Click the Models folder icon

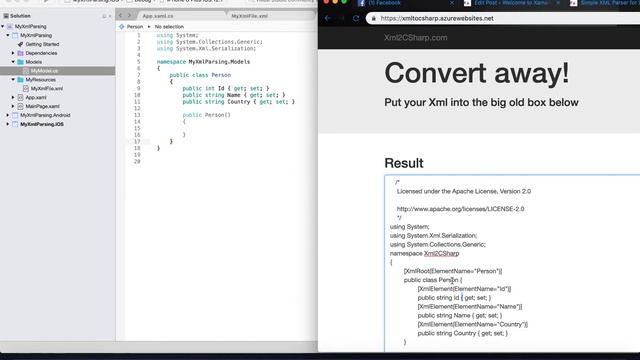pyautogui.click(x=20, y=62)
